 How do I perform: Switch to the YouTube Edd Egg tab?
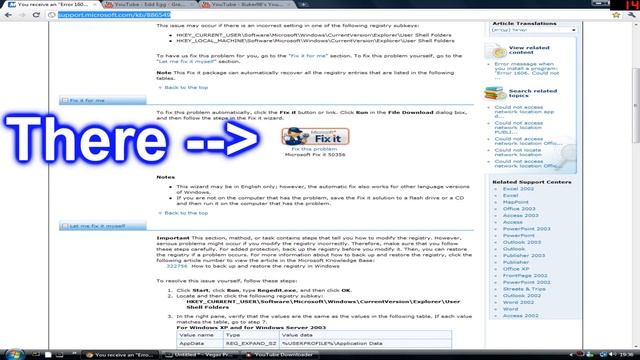pos(149,4)
